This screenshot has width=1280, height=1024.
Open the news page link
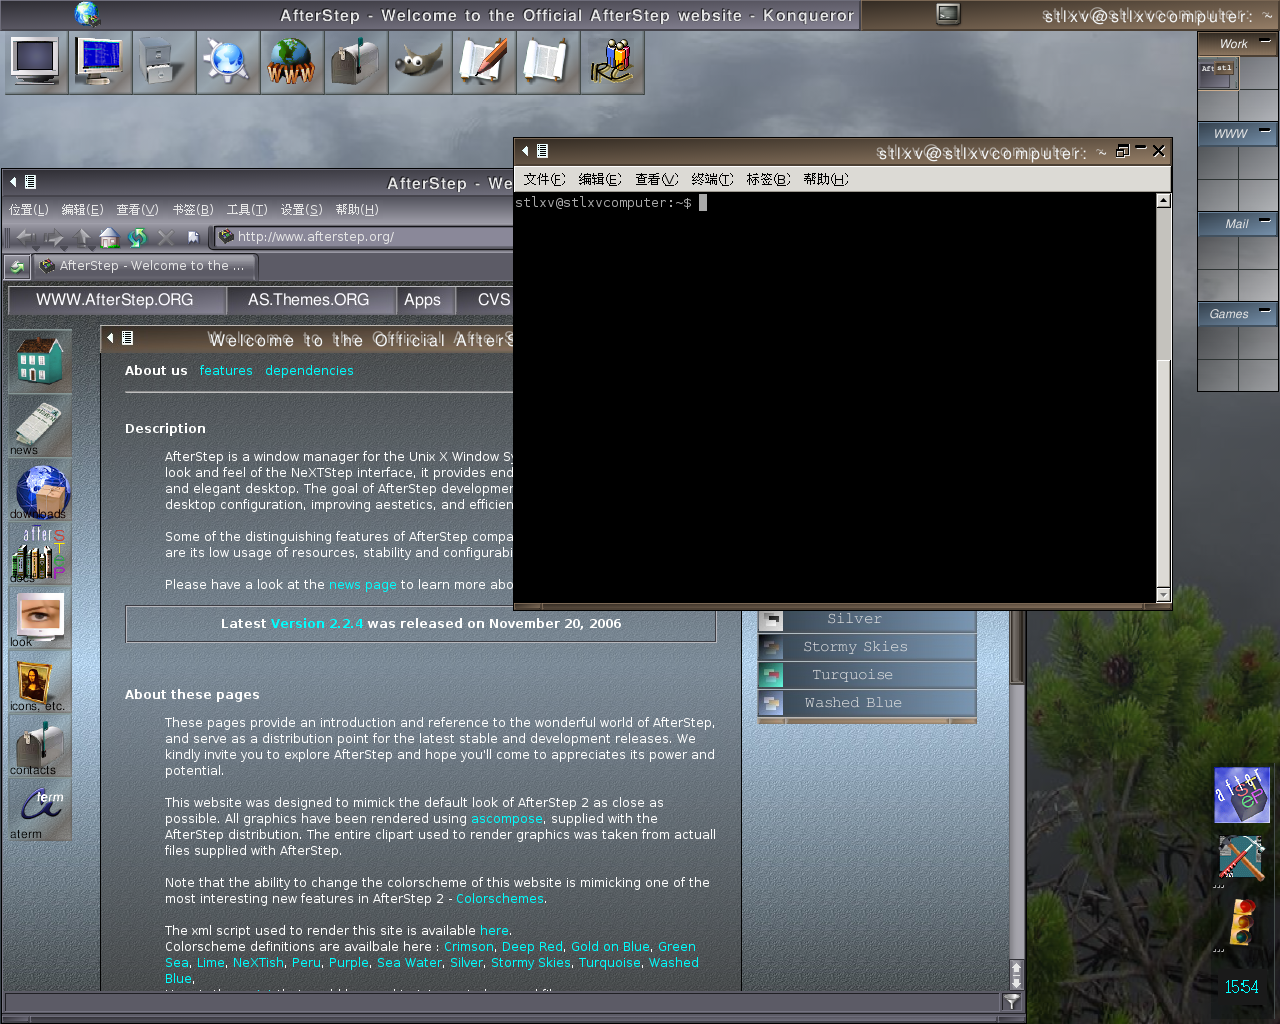click(x=362, y=585)
